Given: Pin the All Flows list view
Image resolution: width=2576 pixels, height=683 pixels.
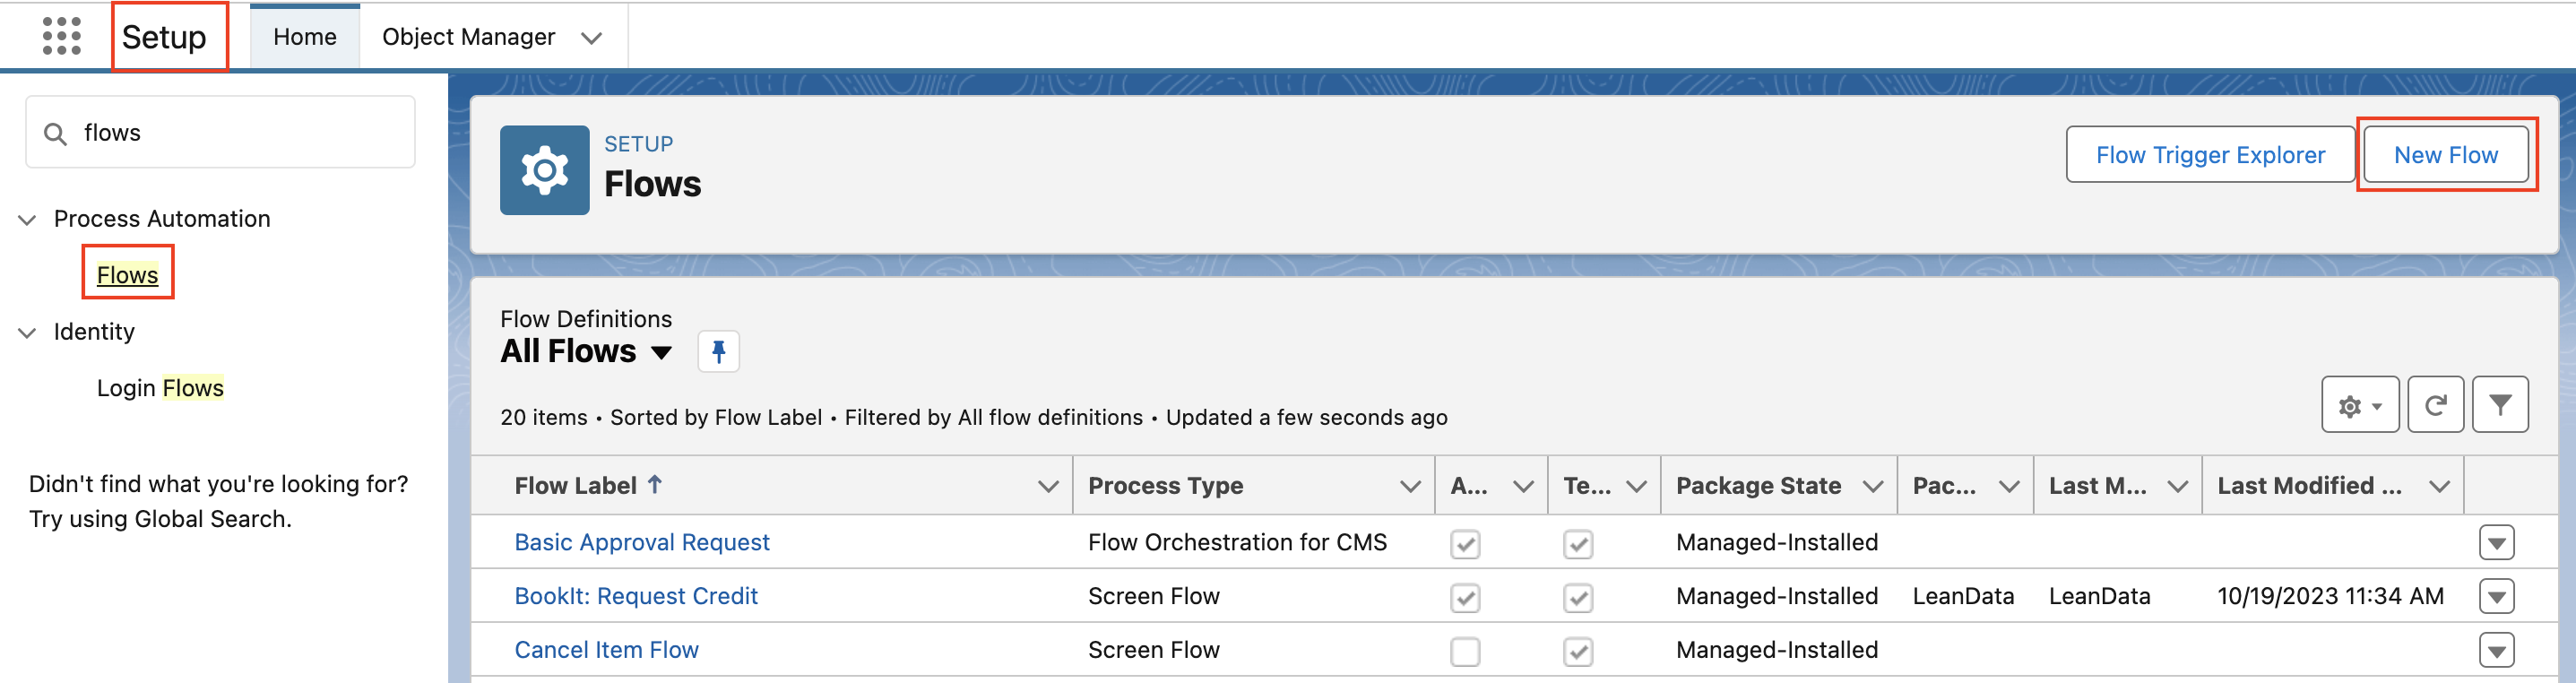Looking at the screenshot, I should click(718, 351).
